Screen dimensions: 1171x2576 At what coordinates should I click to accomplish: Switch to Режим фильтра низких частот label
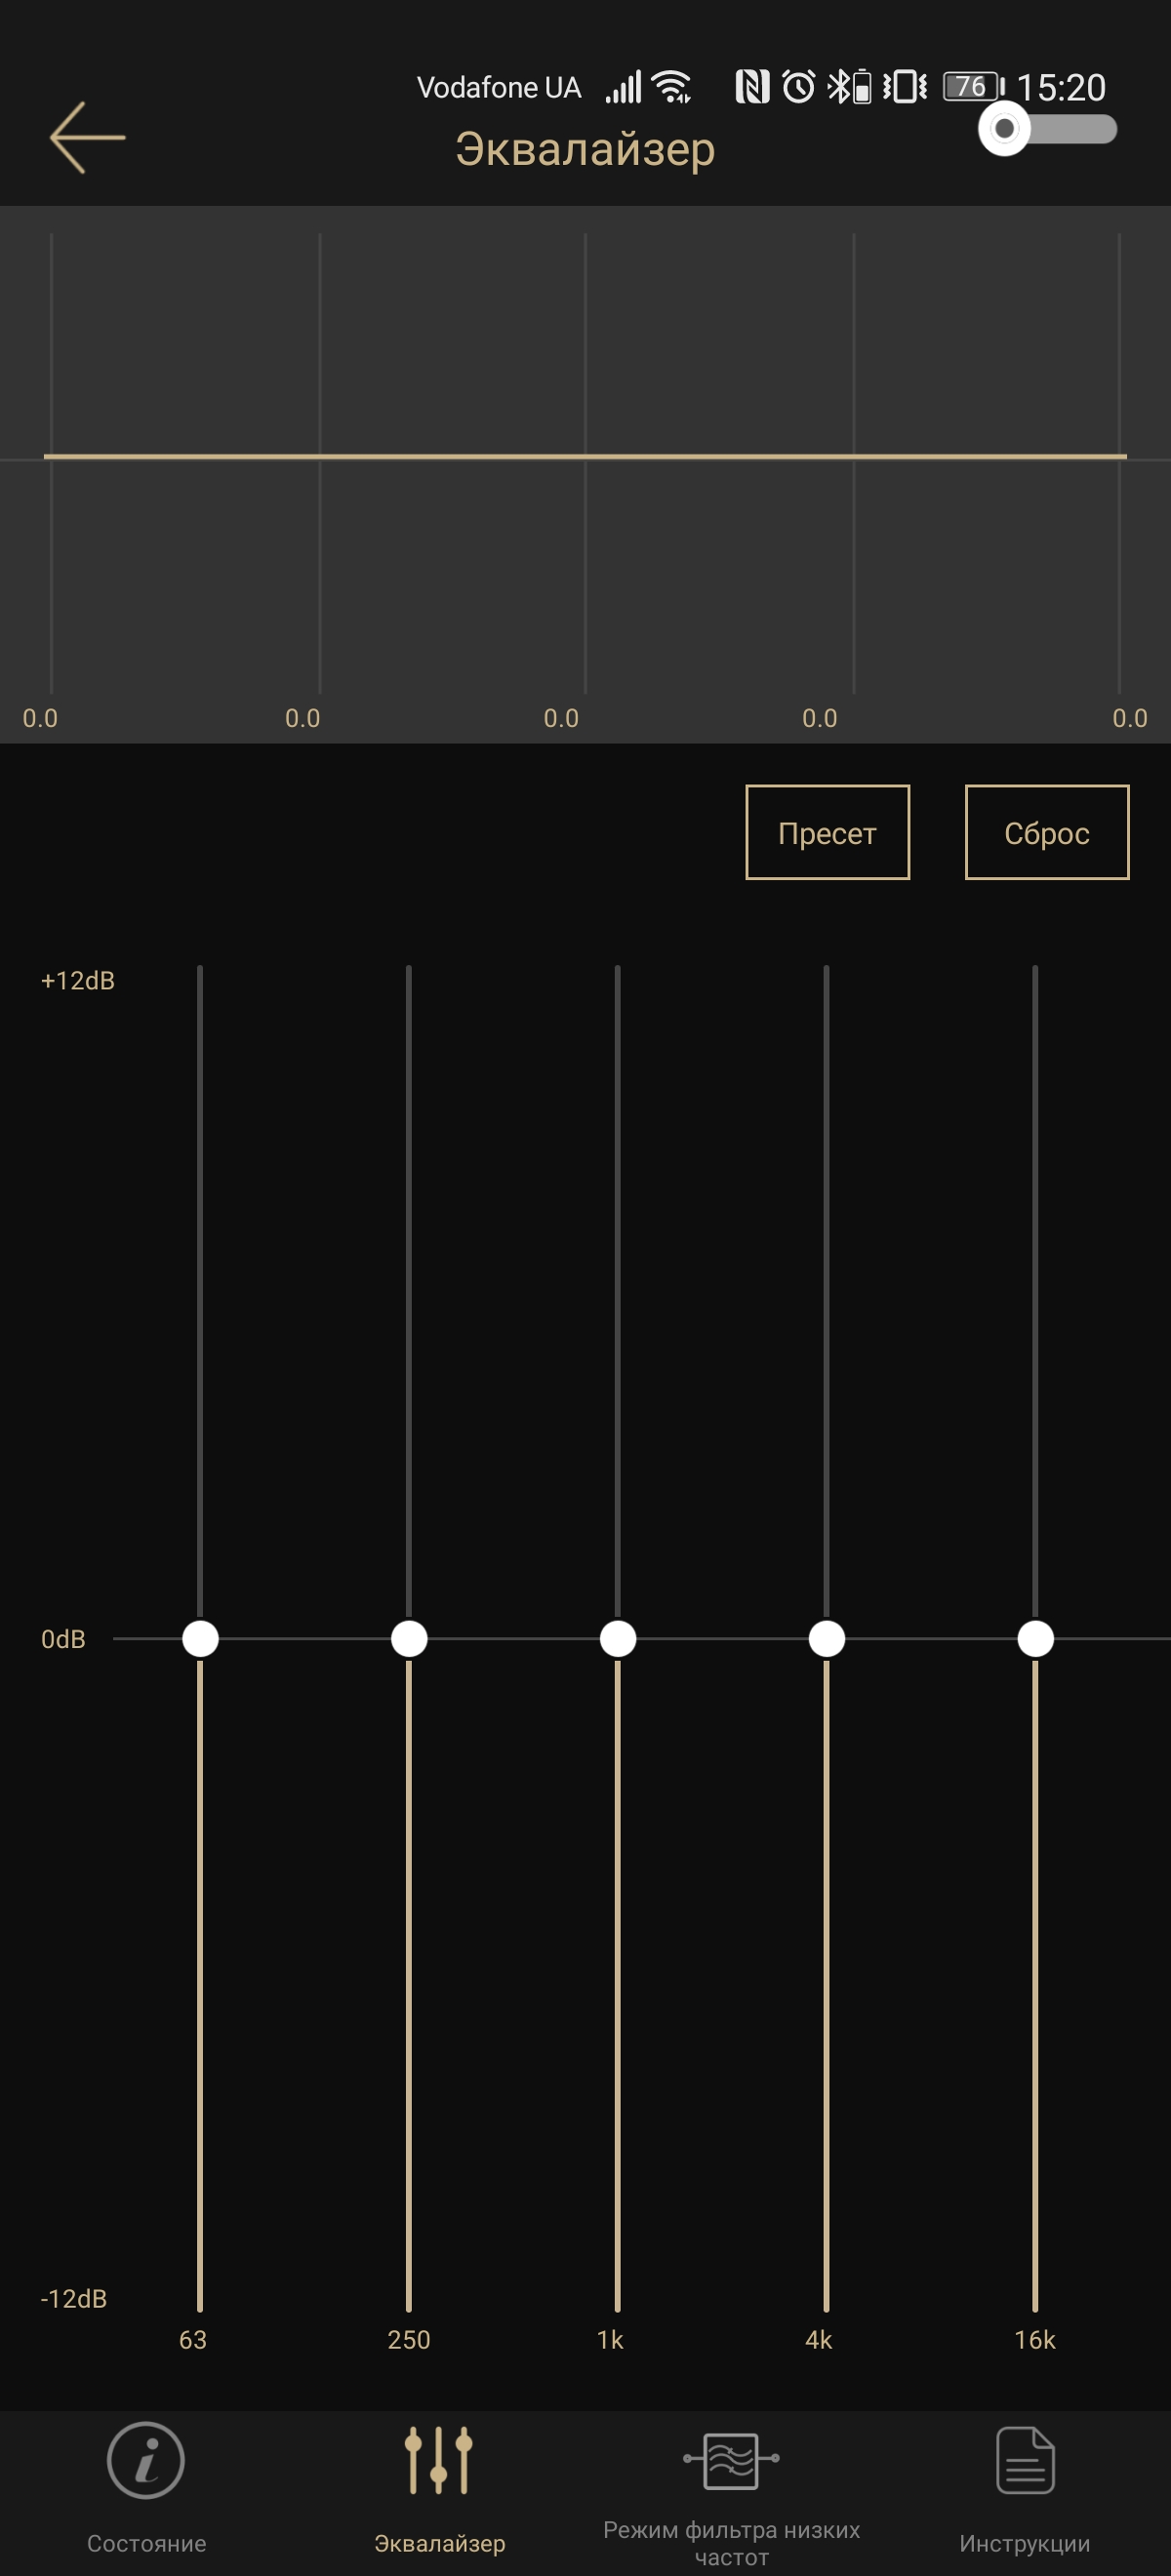pyautogui.click(x=731, y=2543)
